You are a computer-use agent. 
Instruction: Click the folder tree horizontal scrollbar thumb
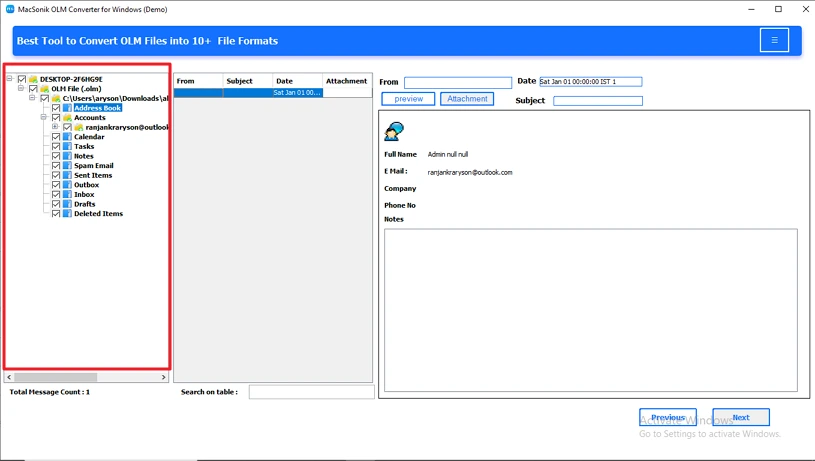tap(55, 377)
